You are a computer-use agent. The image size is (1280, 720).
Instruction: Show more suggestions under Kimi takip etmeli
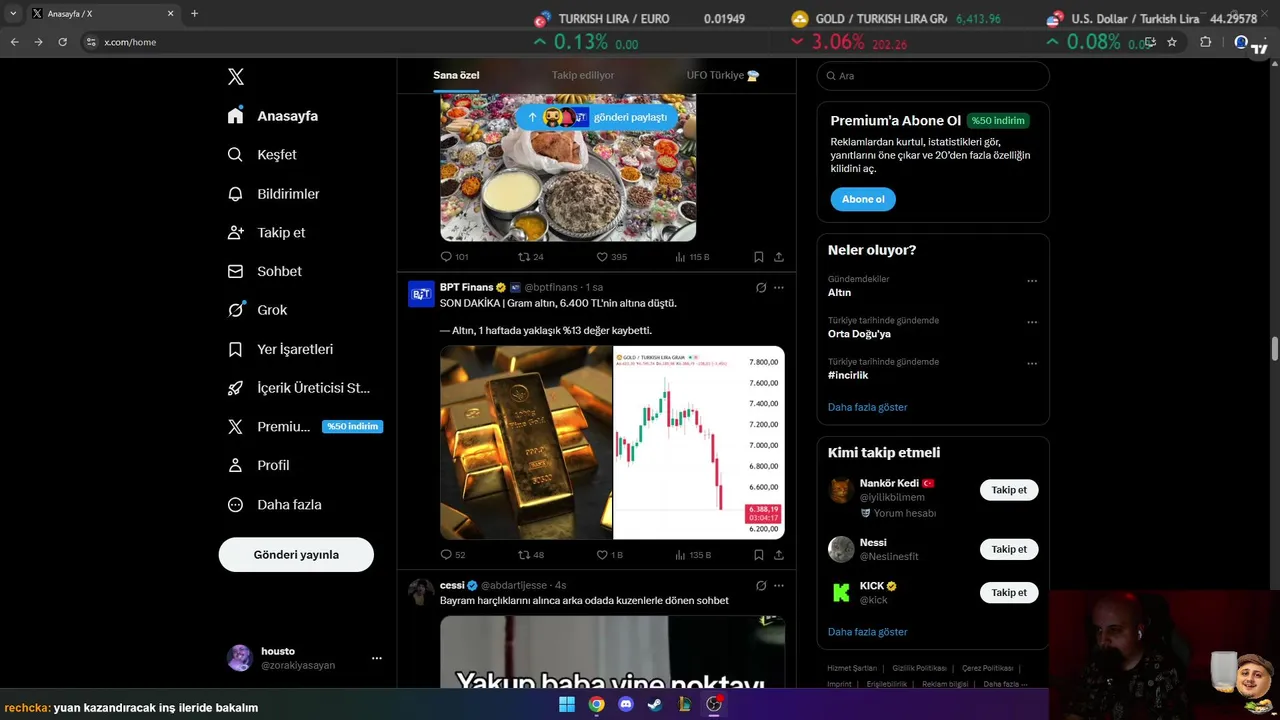pos(867,632)
